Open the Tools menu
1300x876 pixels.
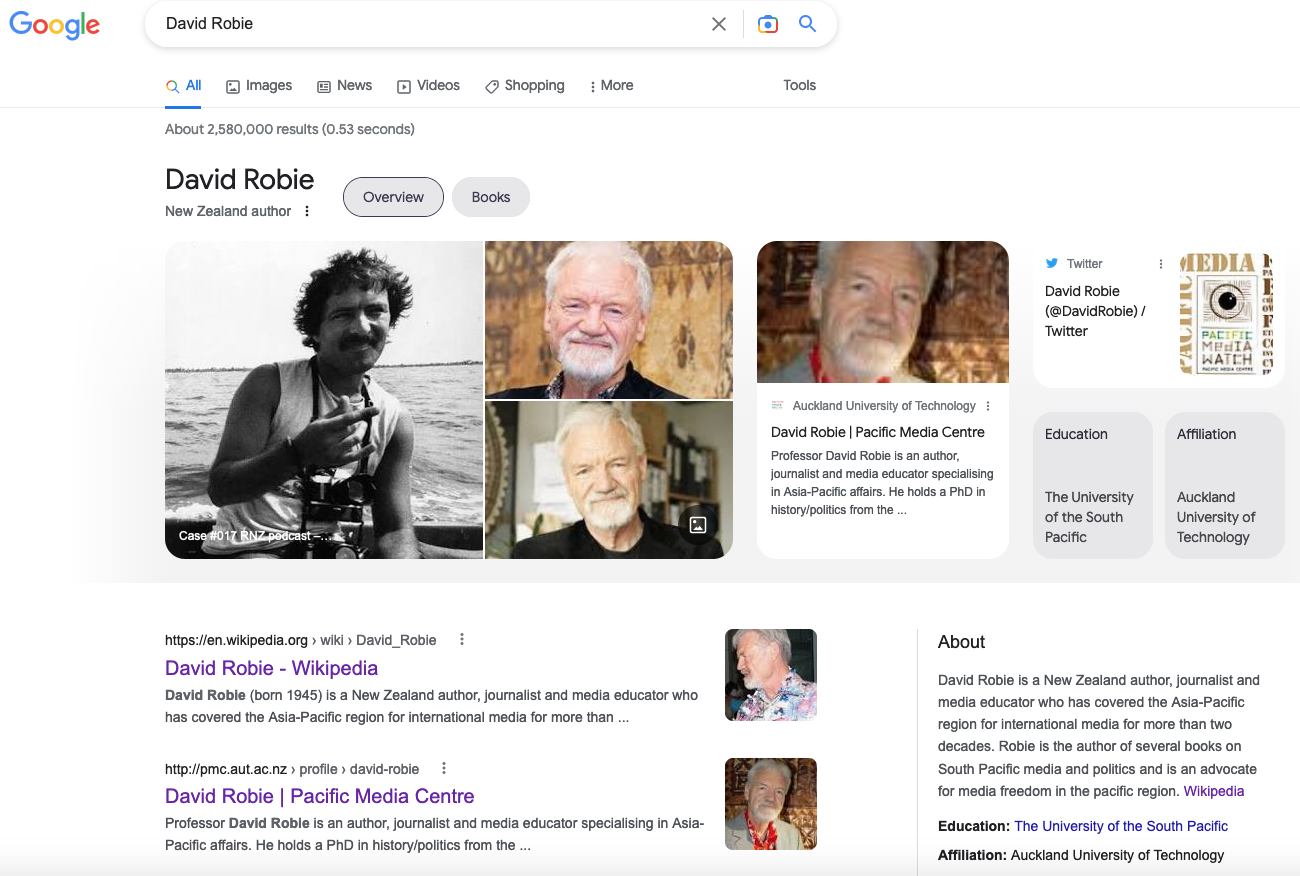click(799, 85)
